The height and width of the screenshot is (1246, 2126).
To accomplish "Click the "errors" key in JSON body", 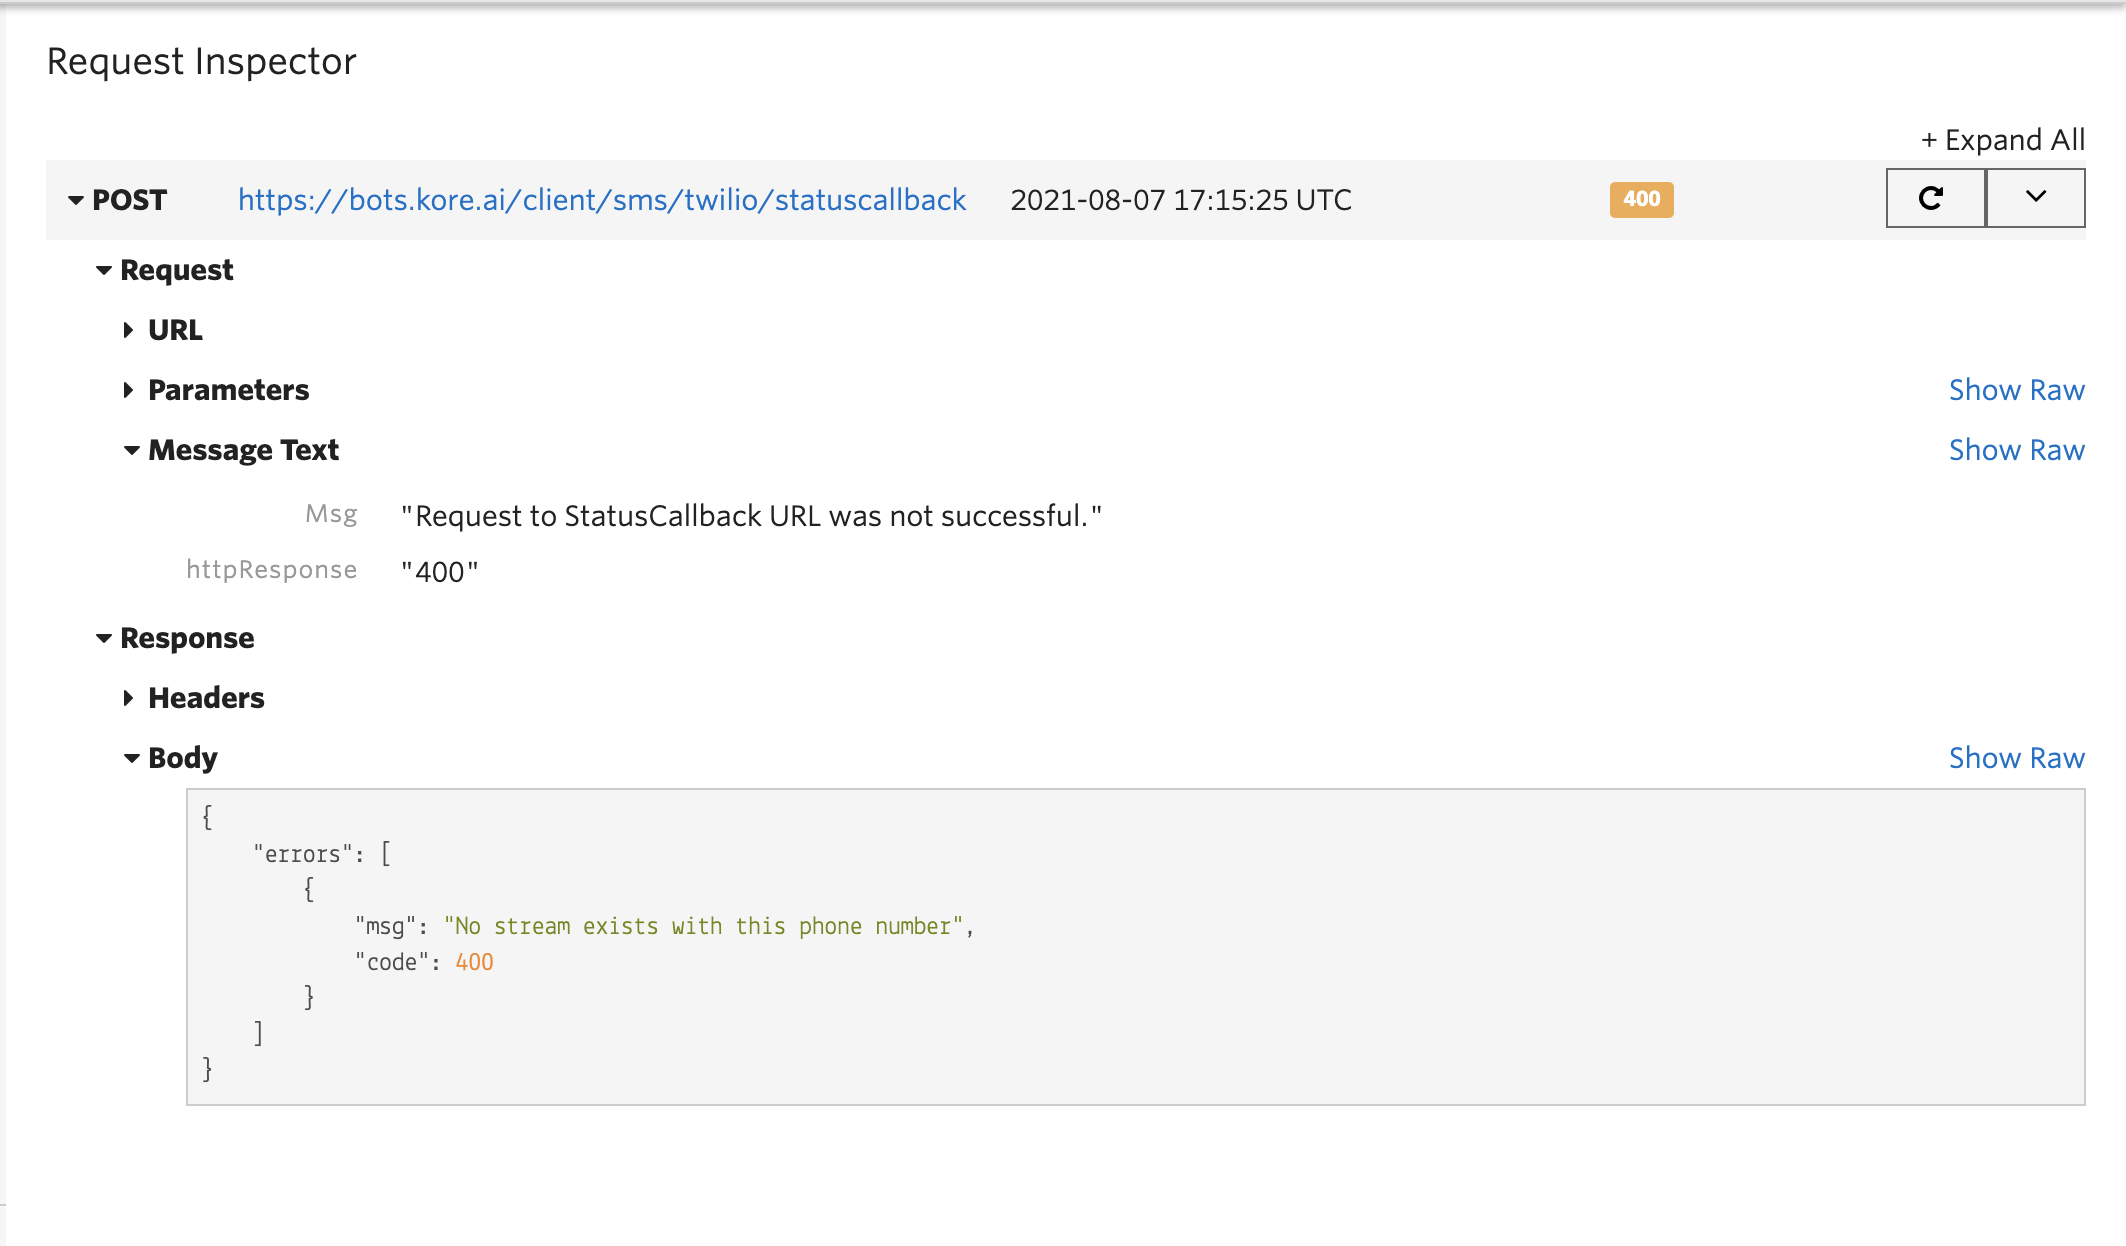I will click(303, 854).
